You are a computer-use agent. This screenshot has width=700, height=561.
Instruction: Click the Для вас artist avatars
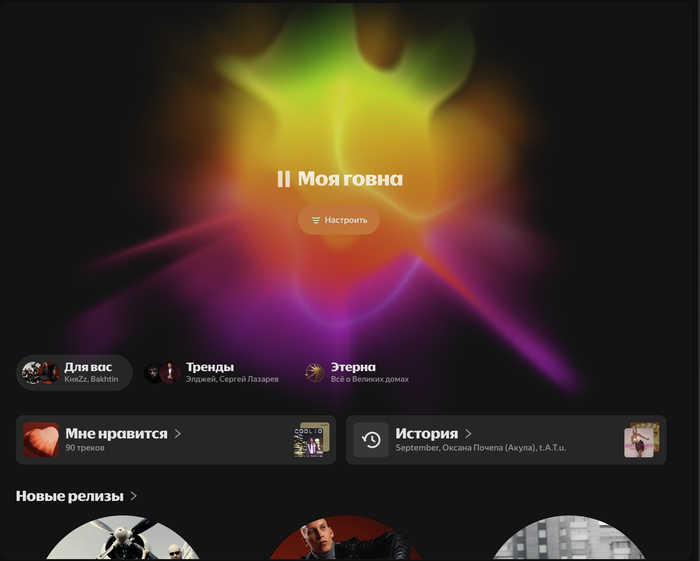41,373
